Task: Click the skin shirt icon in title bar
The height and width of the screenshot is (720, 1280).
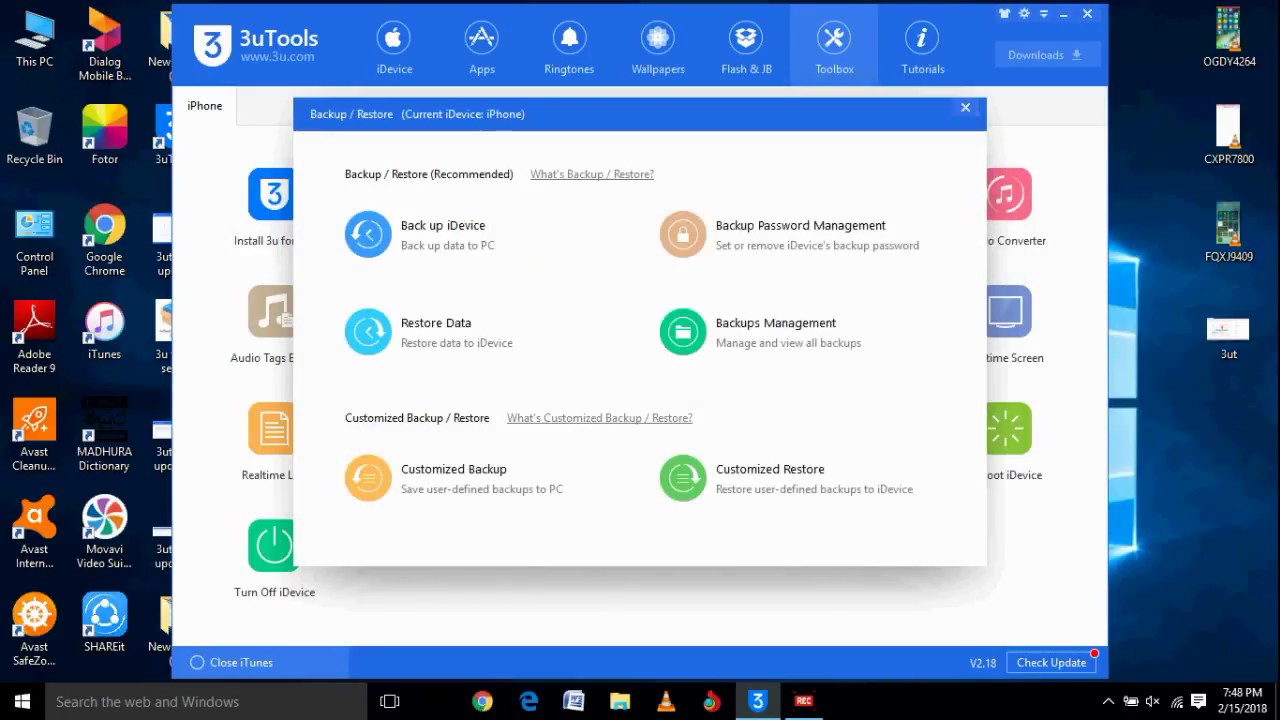Action: (1005, 14)
